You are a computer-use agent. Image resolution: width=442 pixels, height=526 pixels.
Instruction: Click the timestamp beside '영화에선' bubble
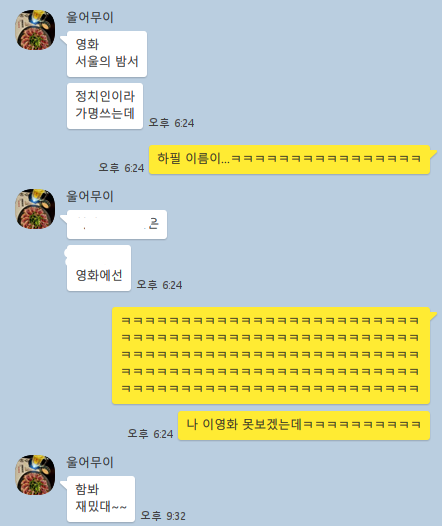[159, 285]
